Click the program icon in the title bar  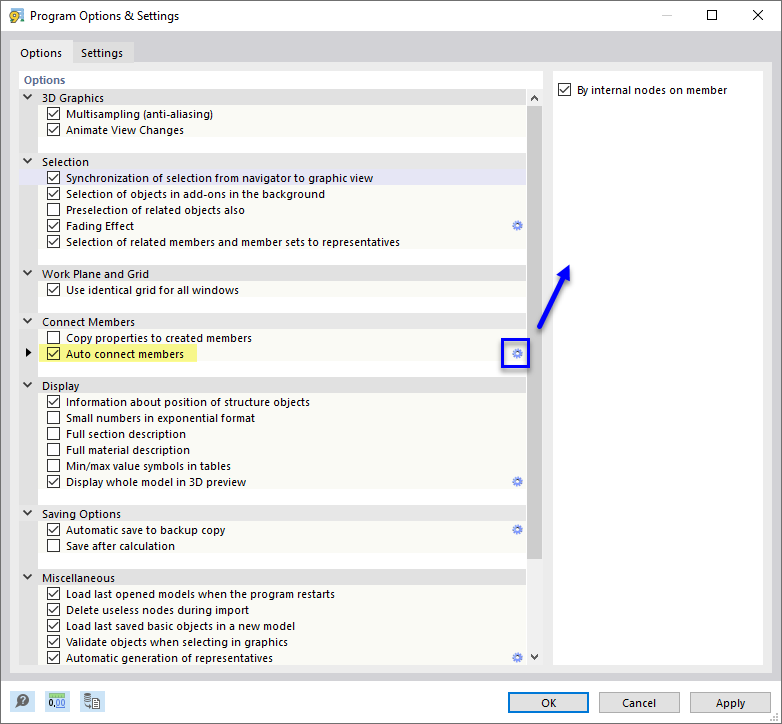16,16
